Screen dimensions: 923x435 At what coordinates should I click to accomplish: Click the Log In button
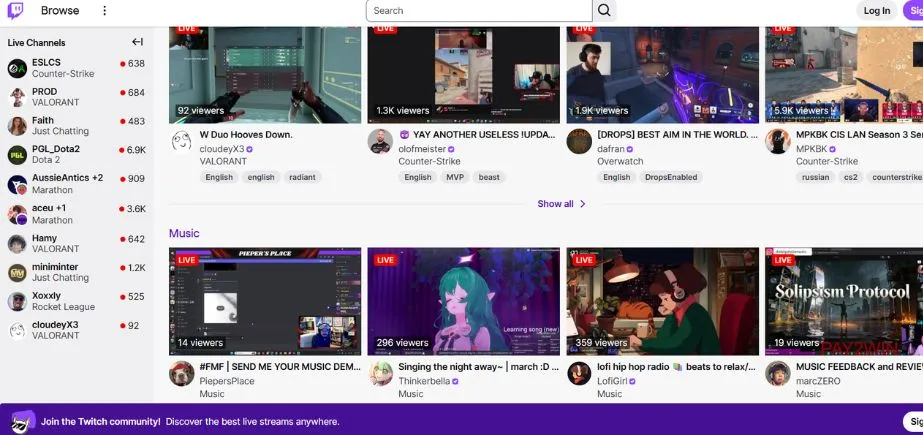[x=876, y=11]
